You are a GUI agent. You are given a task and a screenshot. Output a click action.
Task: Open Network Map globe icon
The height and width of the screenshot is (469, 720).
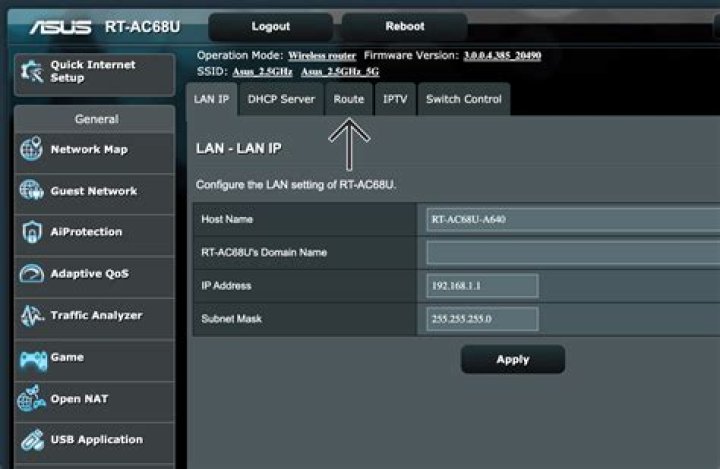31,149
